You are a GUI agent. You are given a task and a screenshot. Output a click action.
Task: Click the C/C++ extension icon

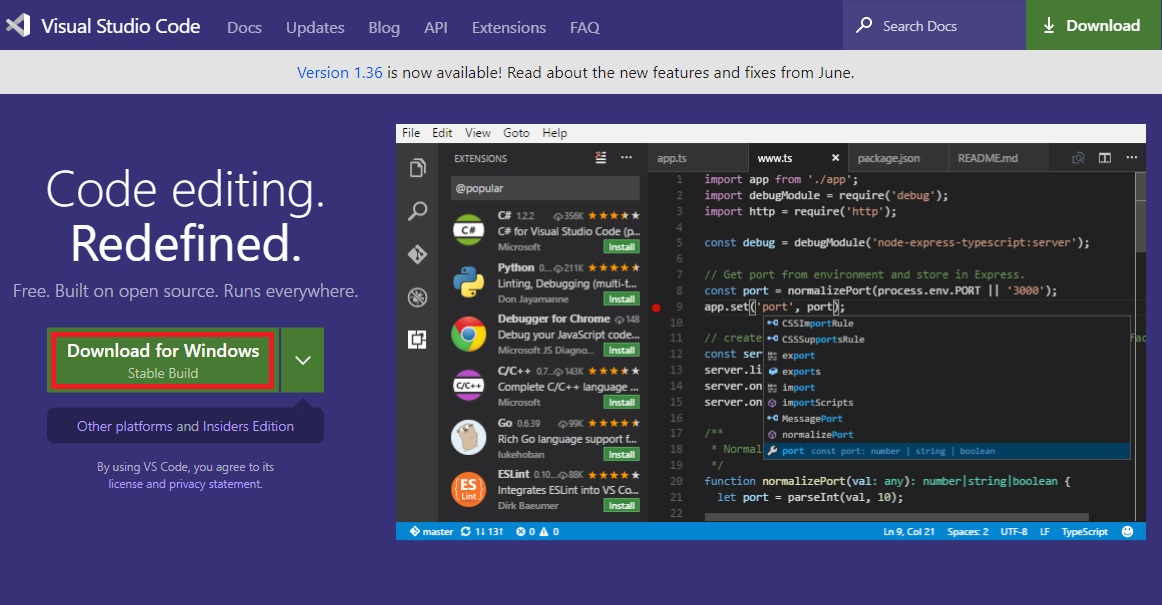coord(468,386)
